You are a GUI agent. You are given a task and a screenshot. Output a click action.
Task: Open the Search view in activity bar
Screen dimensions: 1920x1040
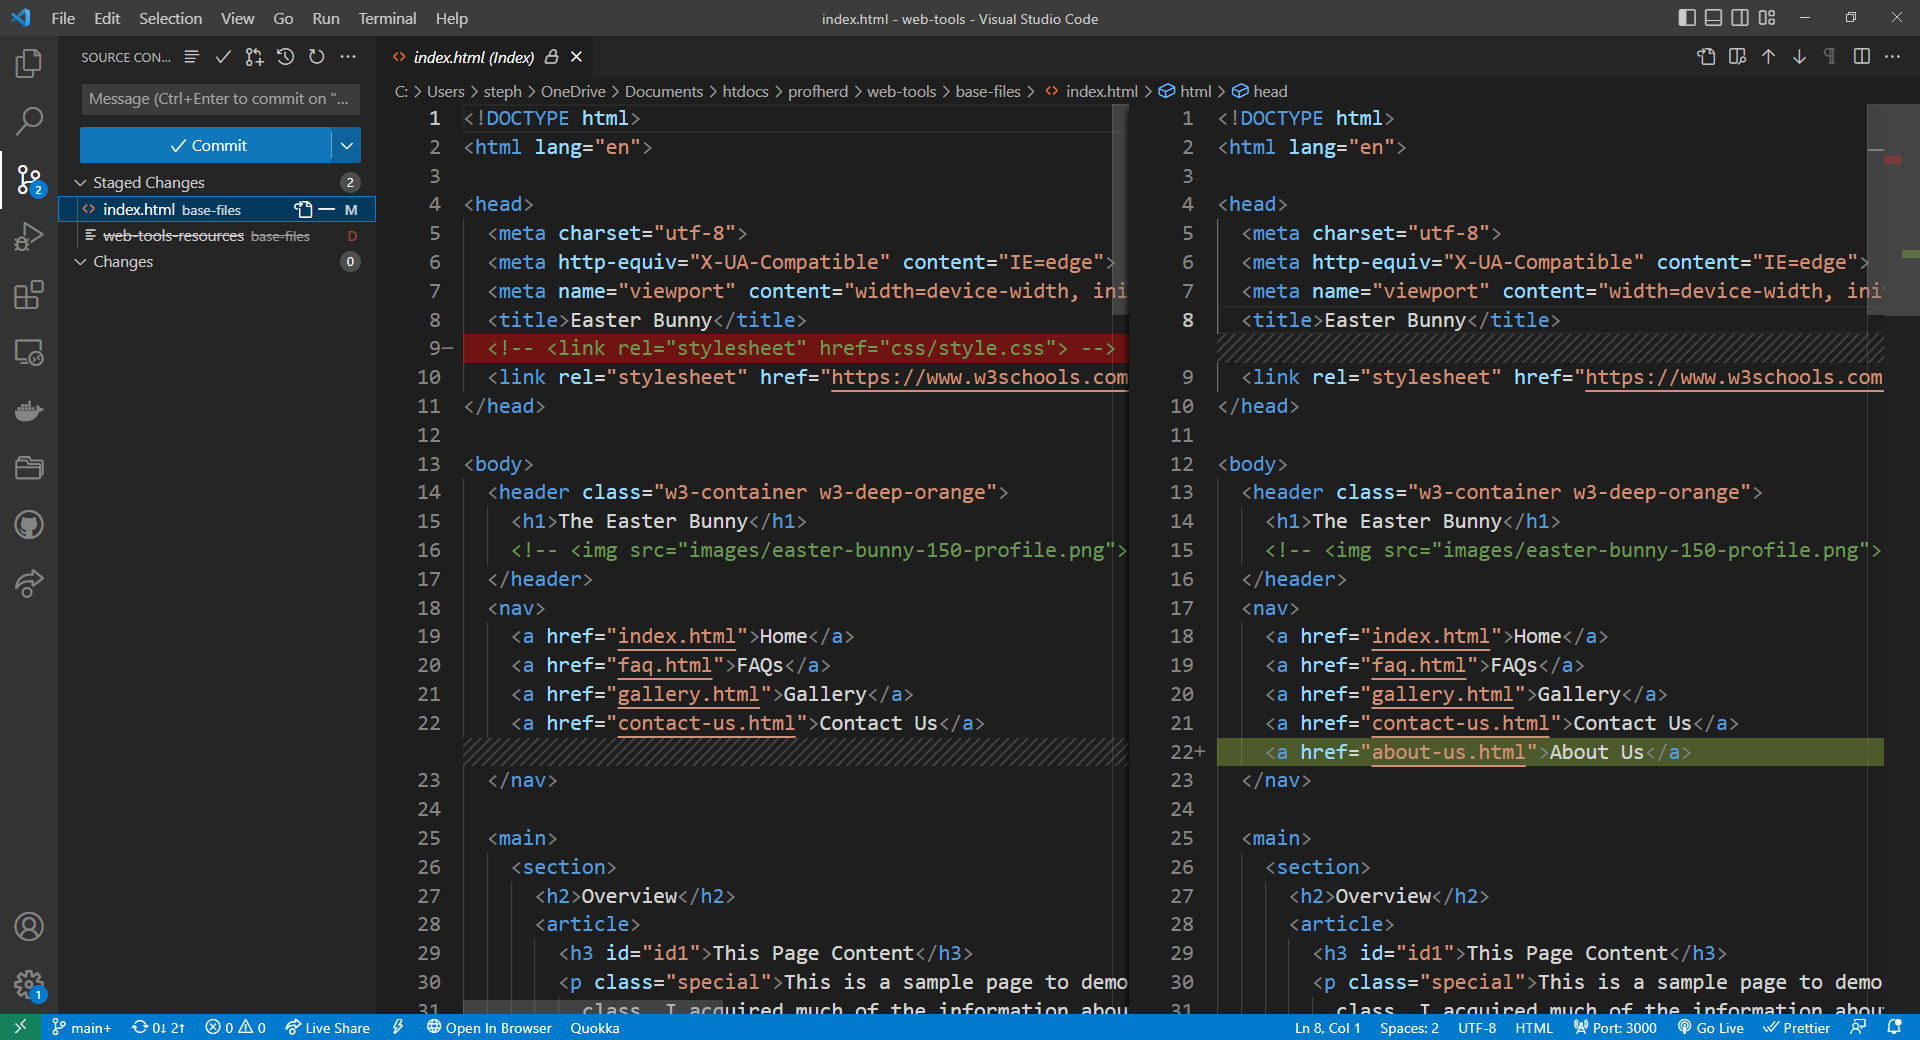[29, 122]
